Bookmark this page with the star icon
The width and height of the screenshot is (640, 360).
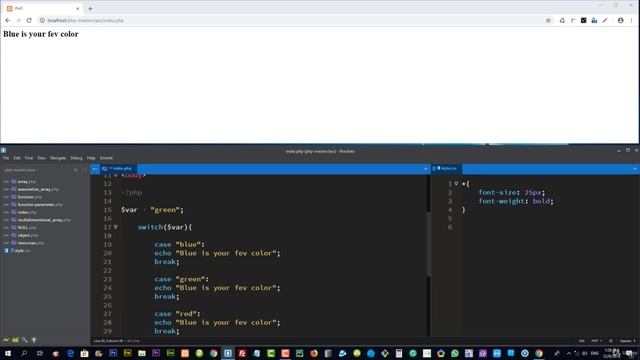548,20
